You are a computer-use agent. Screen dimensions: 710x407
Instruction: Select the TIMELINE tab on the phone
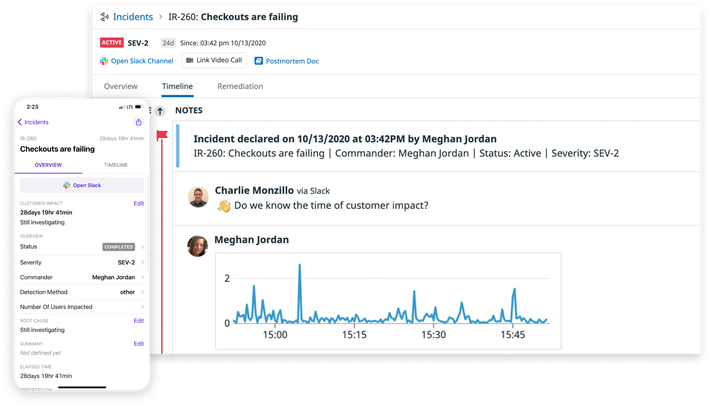coord(114,164)
